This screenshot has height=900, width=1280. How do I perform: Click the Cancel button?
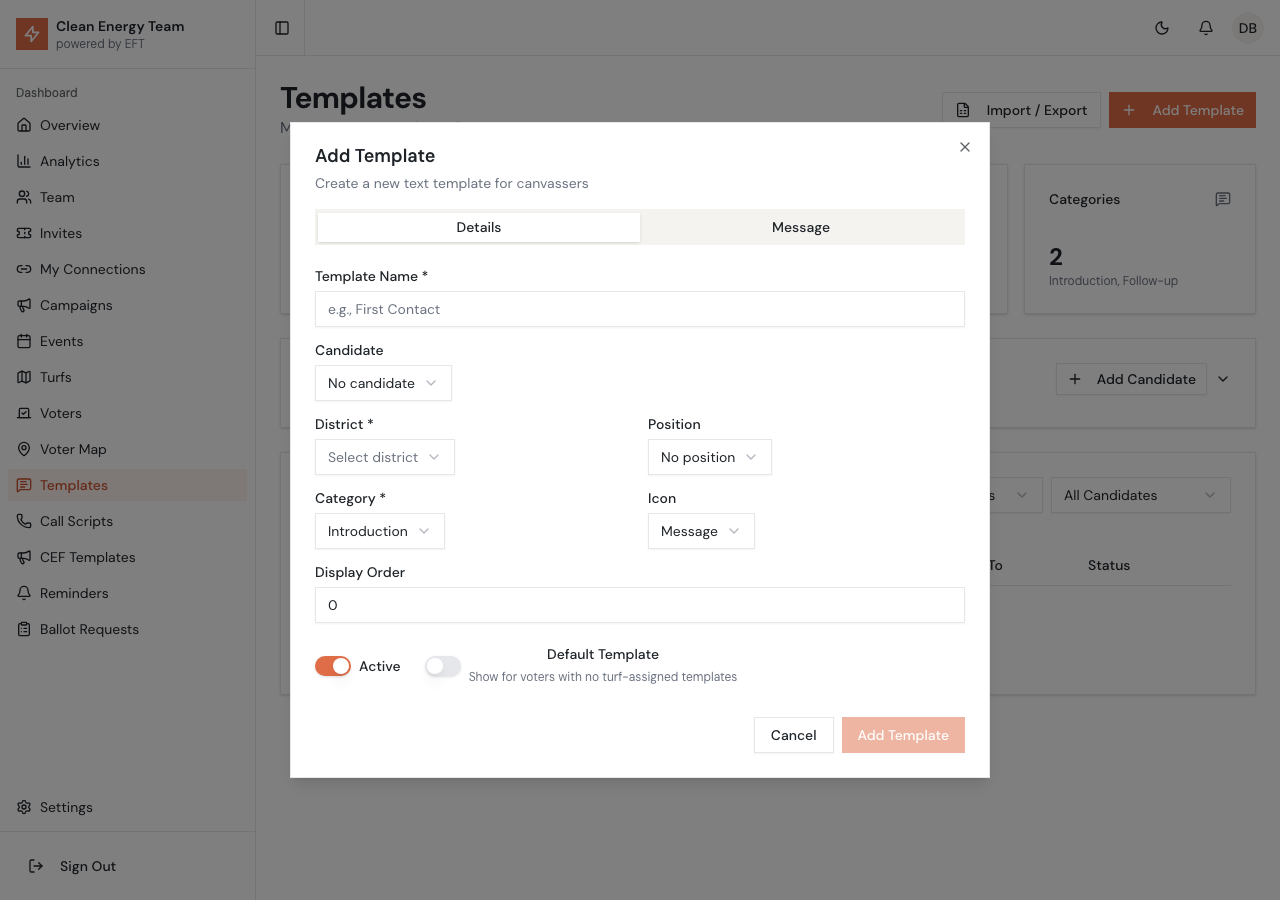(x=793, y=735)
